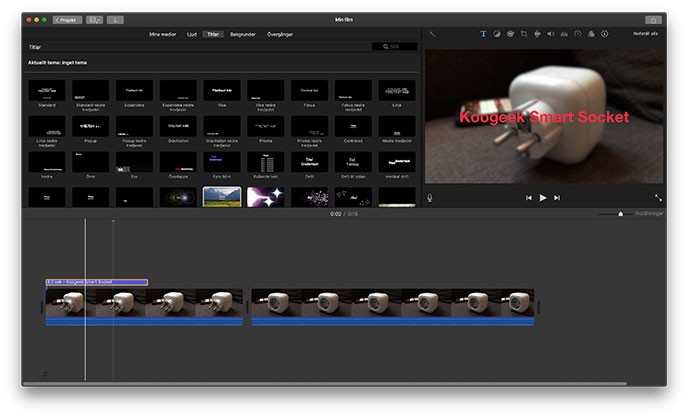Click the Koogeek Smart Socket title text in the viewer

click(x=544, y=117)
